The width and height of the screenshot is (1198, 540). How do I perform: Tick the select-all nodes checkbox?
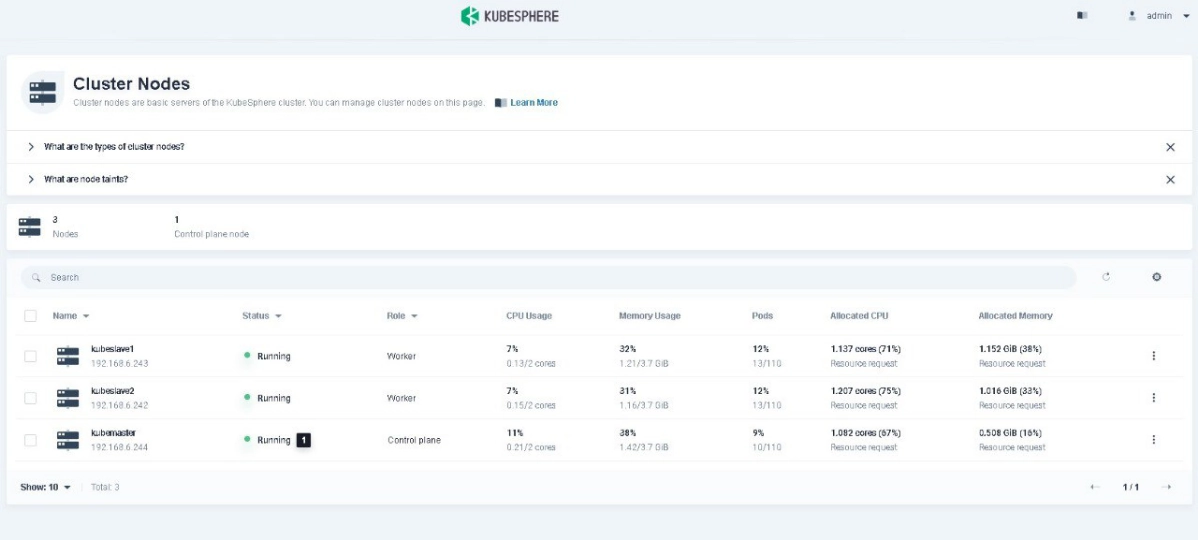coord(31,315)
